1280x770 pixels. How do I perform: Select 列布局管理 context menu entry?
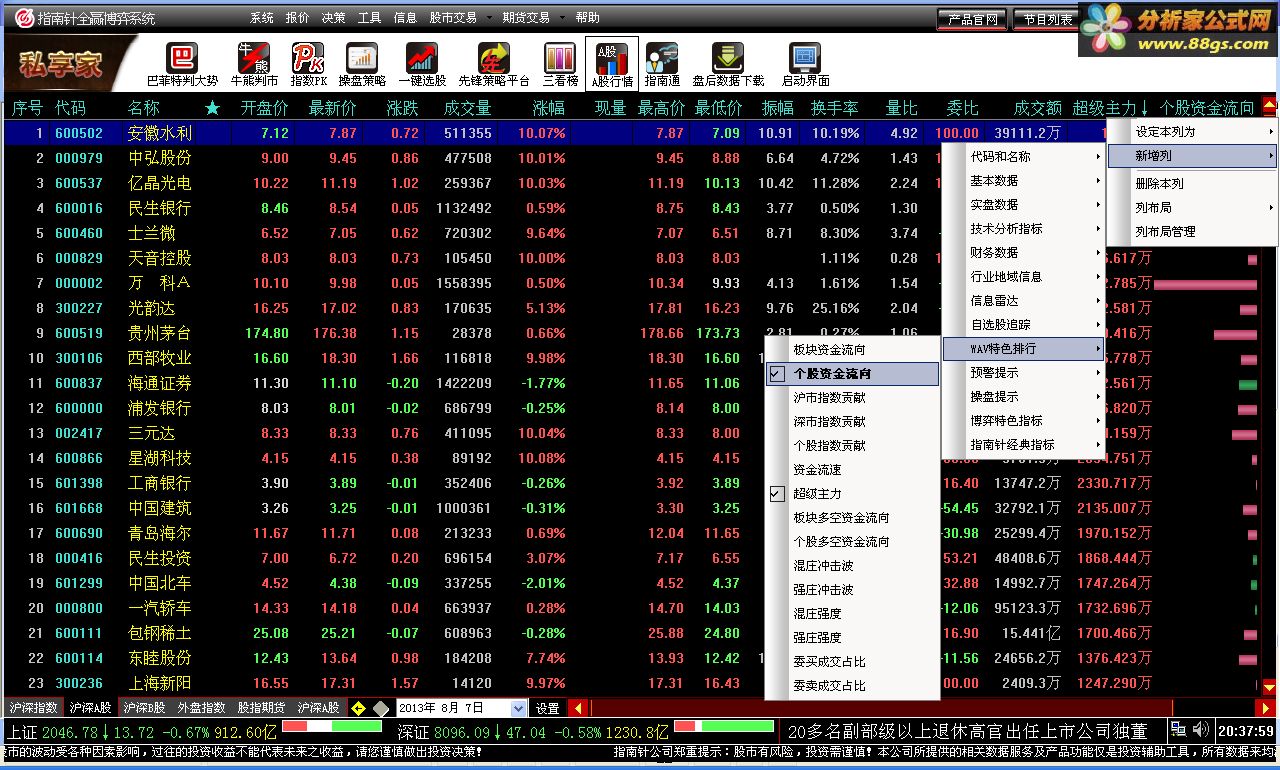coord(1193,232)
